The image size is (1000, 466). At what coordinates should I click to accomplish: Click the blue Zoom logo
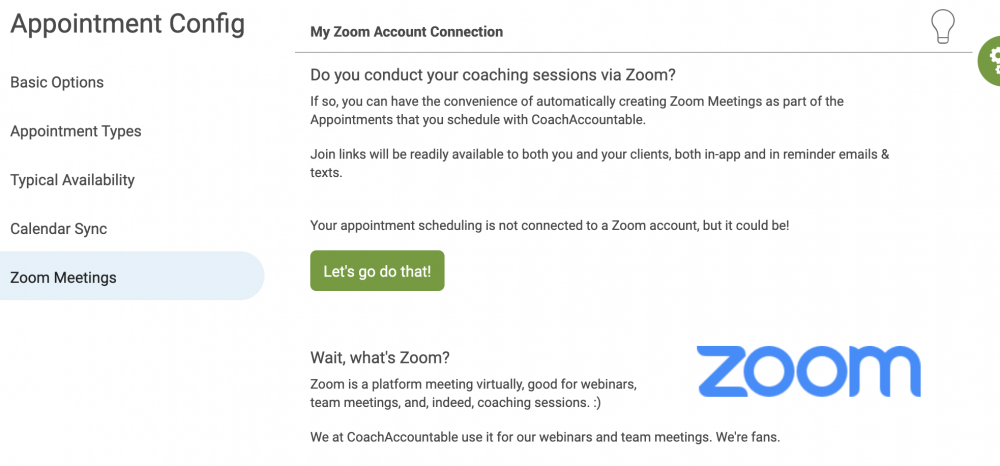pyautogui.click(x=809, y=371)
